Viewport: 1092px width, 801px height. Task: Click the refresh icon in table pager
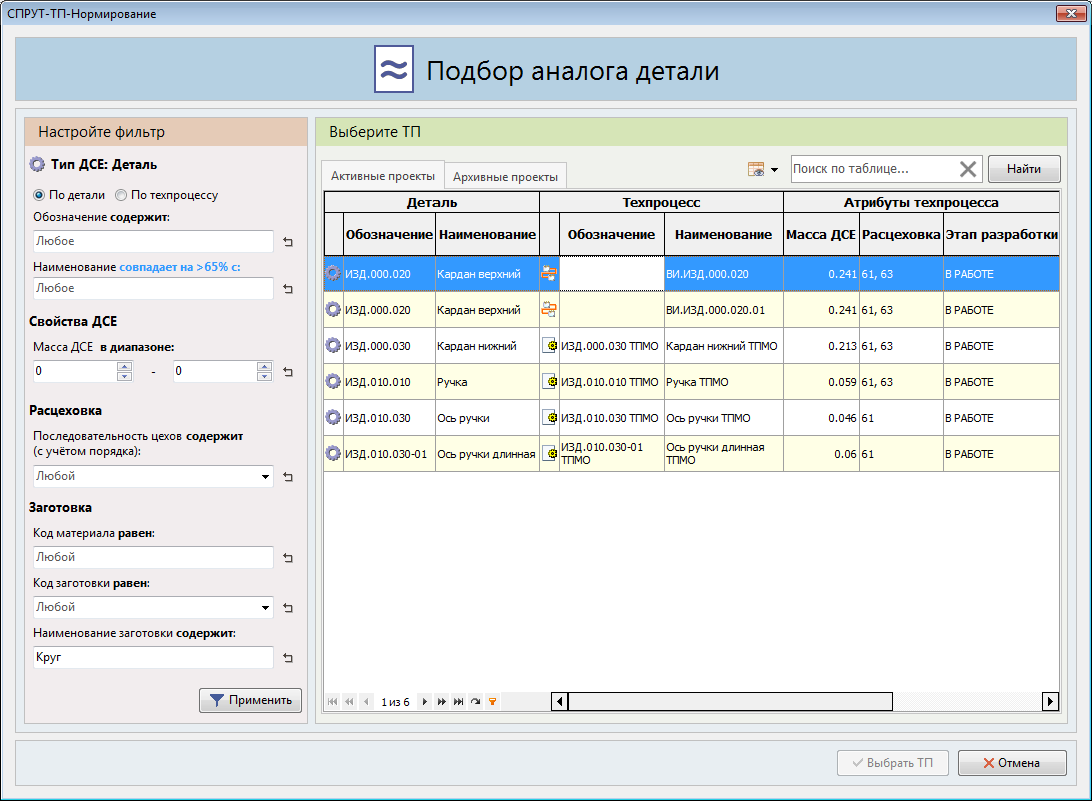[475, 702]
